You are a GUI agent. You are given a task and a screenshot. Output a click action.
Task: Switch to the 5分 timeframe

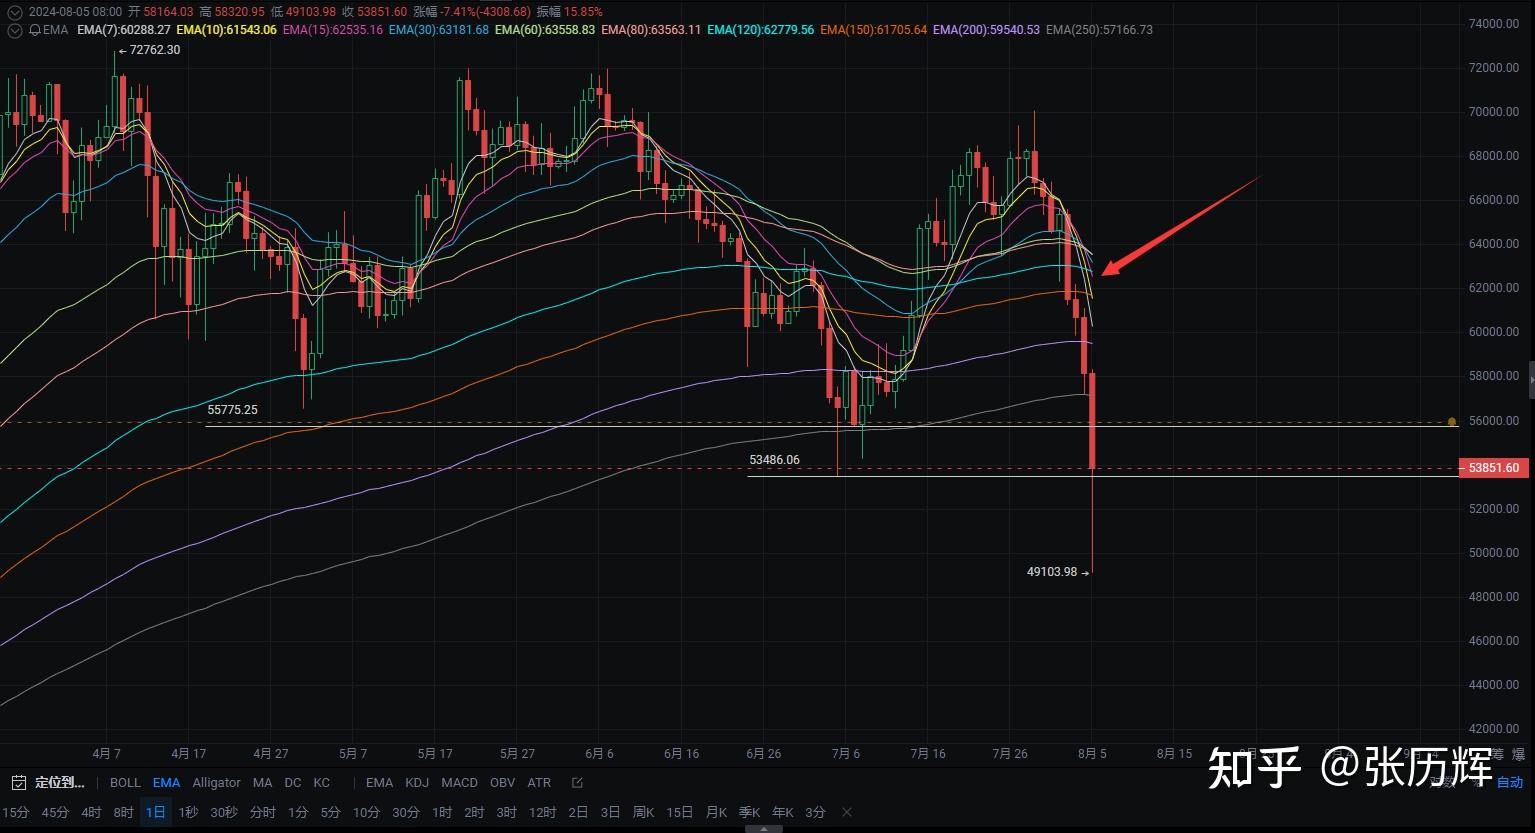[x=330, y=813]
